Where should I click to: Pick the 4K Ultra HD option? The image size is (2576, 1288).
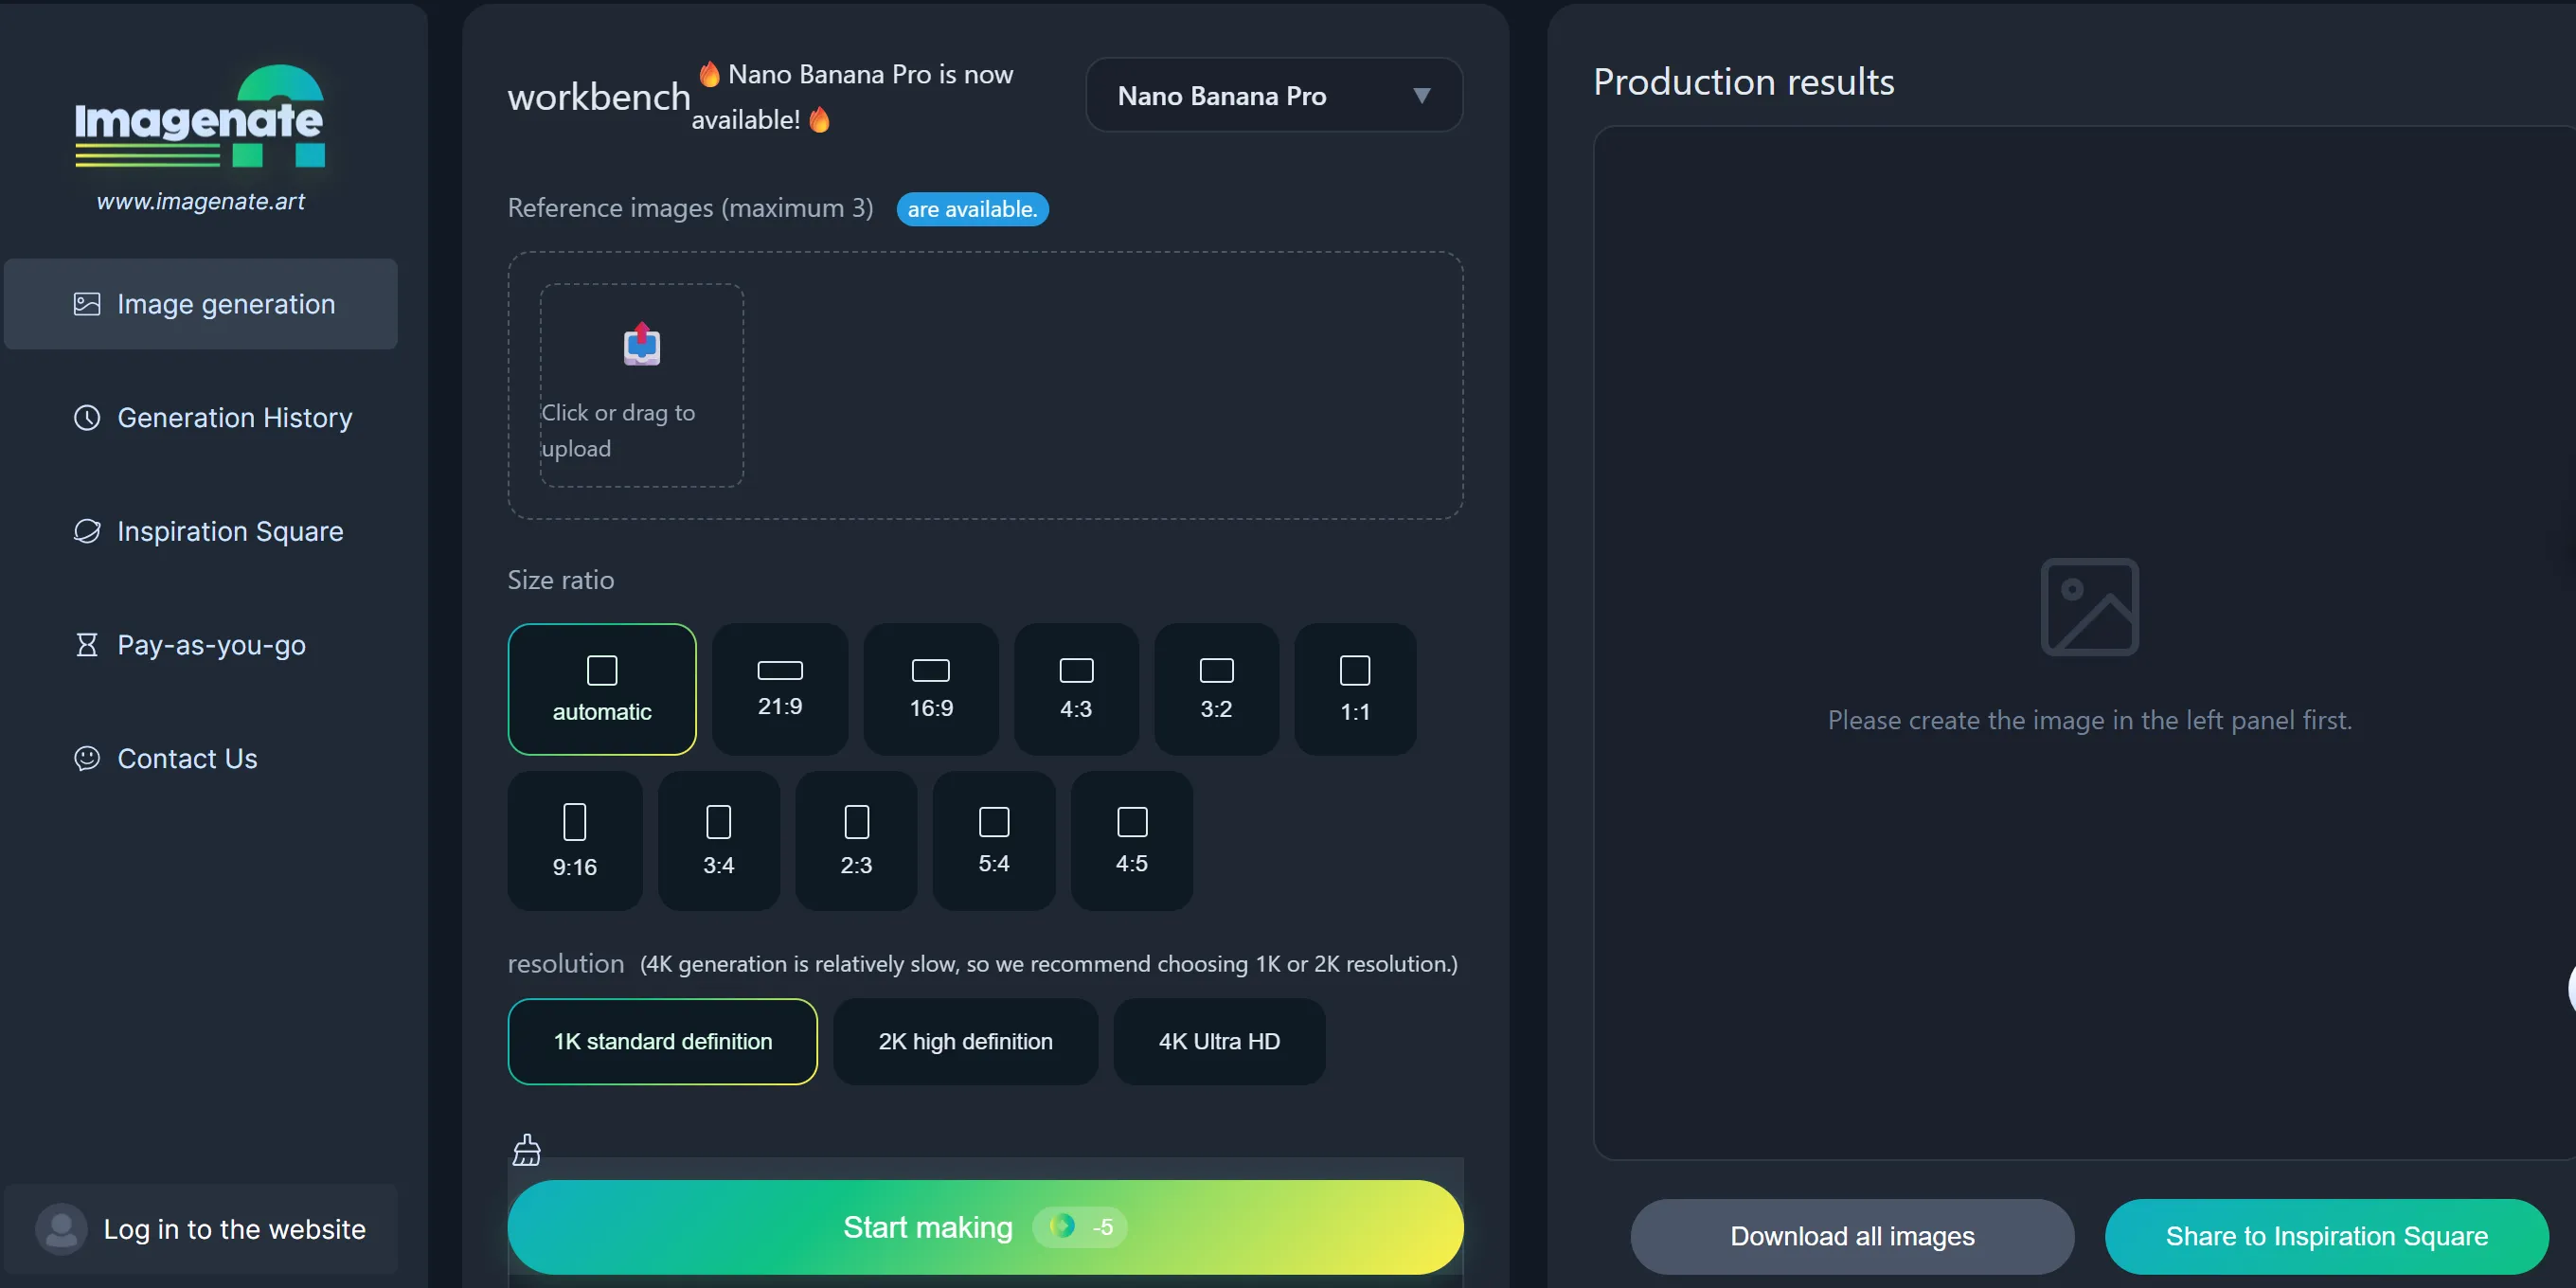(x=1218, y=1041)
